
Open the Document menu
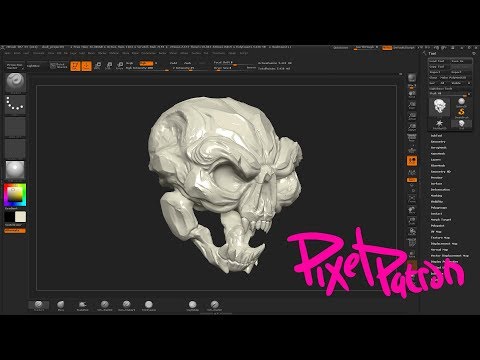[39, 53]
